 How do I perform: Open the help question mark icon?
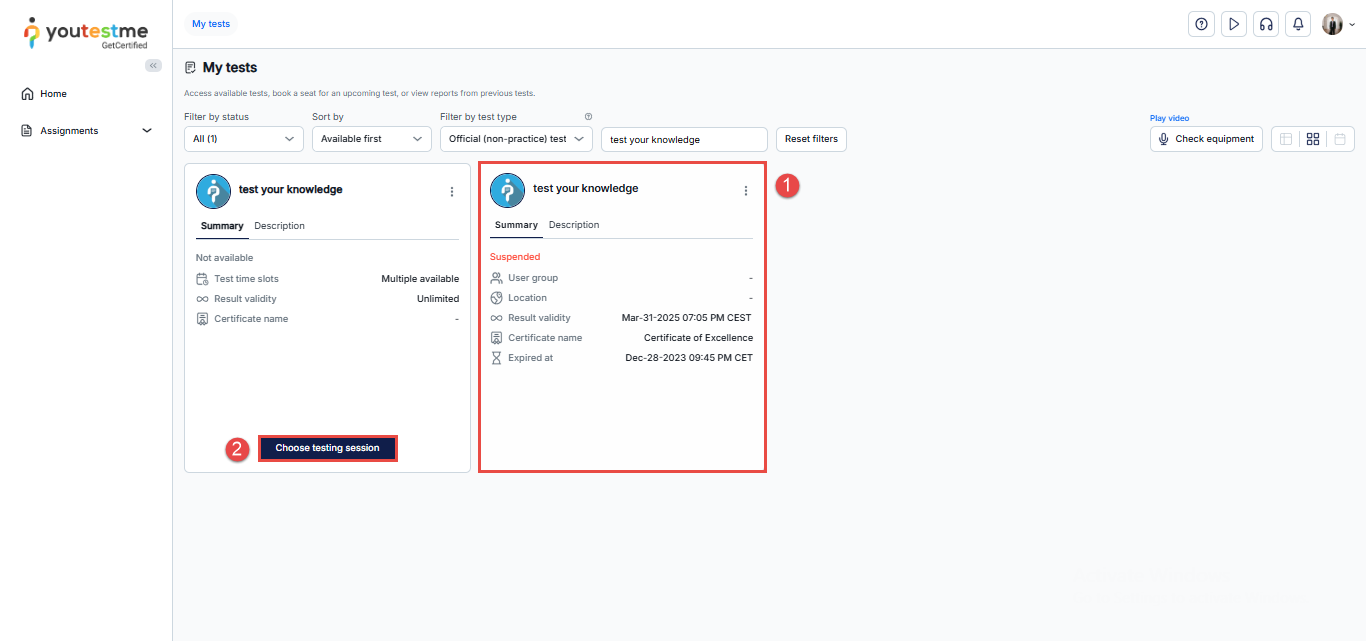pyautogui.click(x=1201, y=24)
